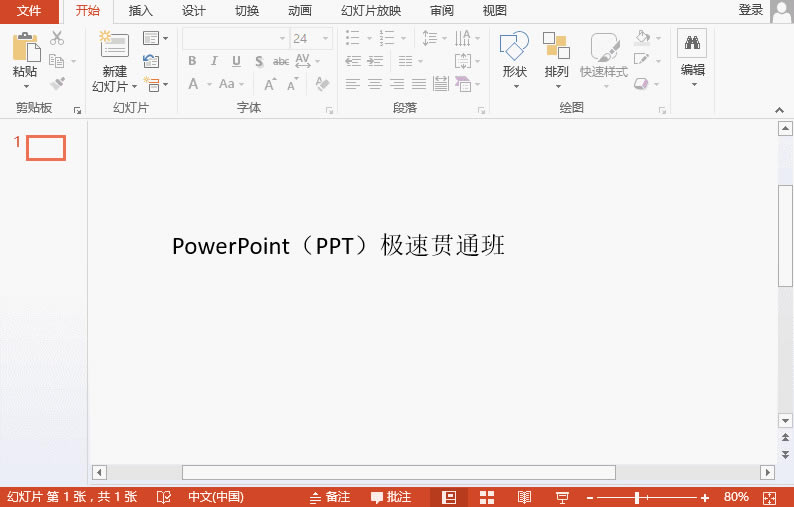Toggle Italic formatting
Screen dimensions: 794x507
[x=214, y=61]
